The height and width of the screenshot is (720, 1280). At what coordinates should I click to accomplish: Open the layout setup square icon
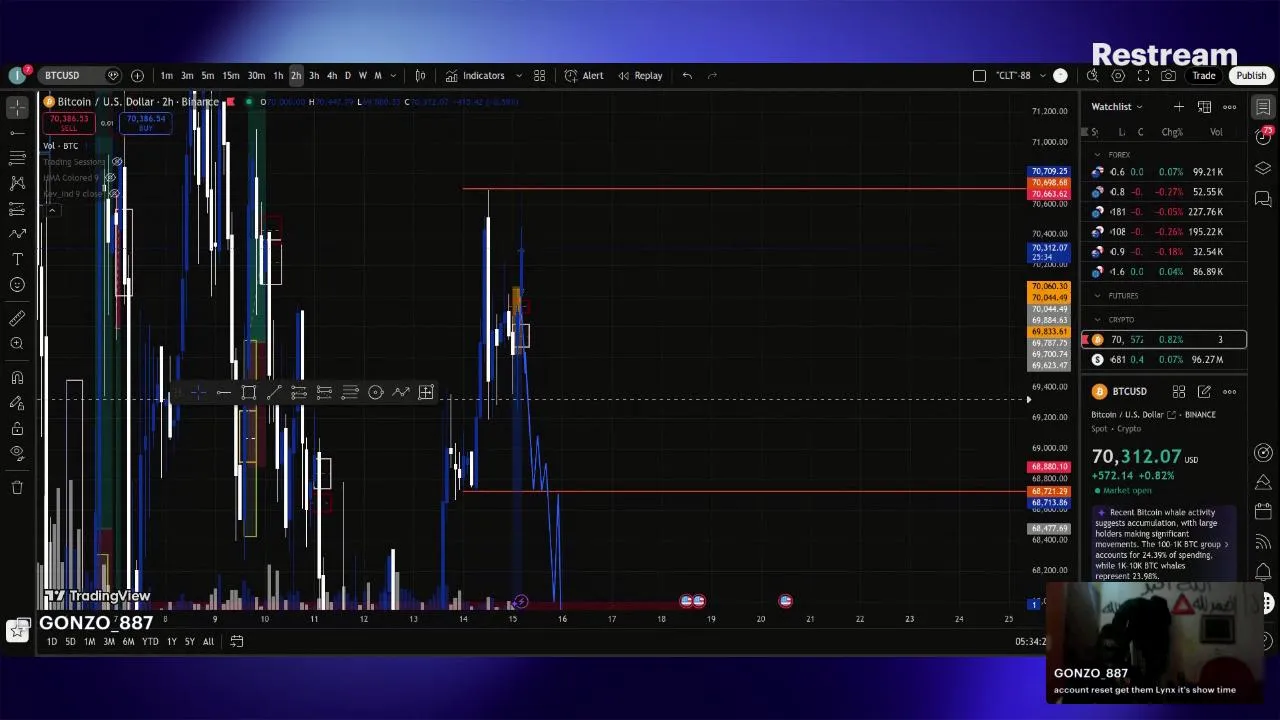coord(979,75)
